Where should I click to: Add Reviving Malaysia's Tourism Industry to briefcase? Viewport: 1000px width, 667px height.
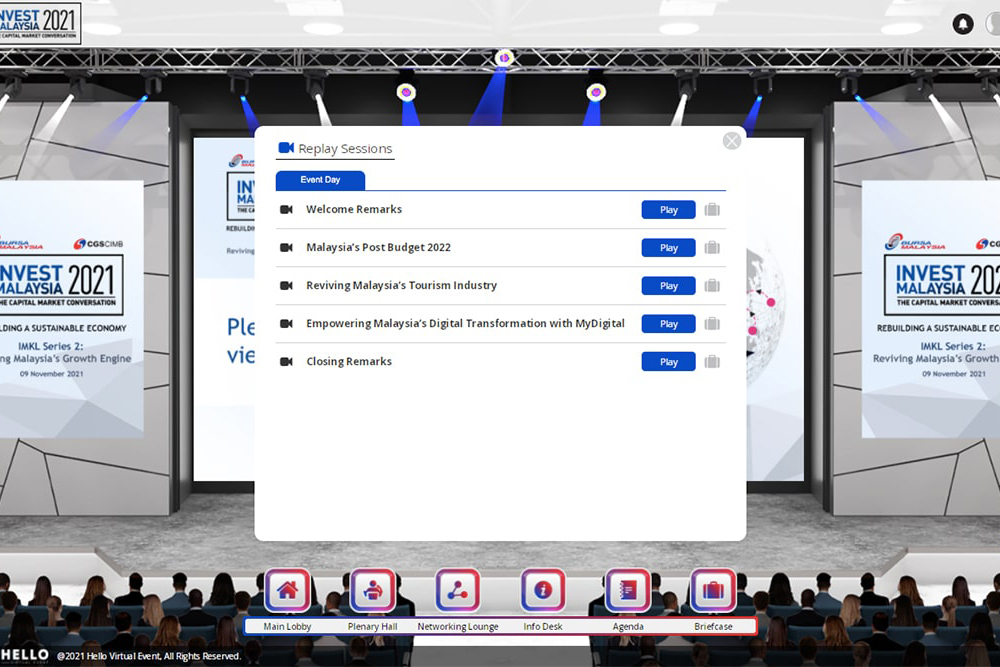click(x=712, y=286)
